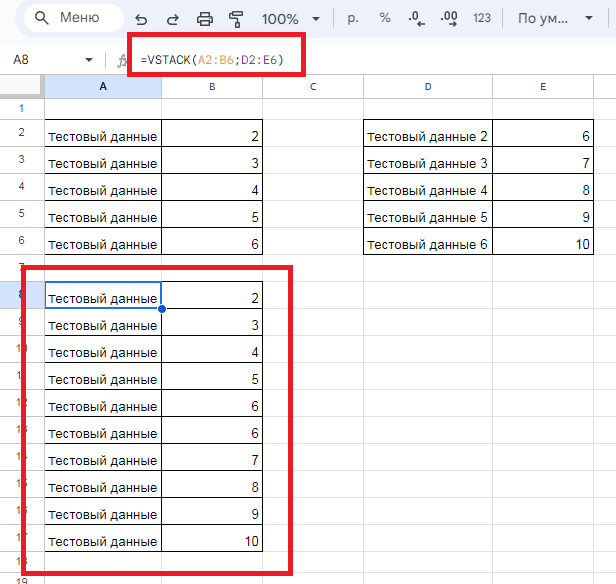Screen dimensions: 616x584
Task: Click cell B6 with value 6
Action: pos(212,241)
